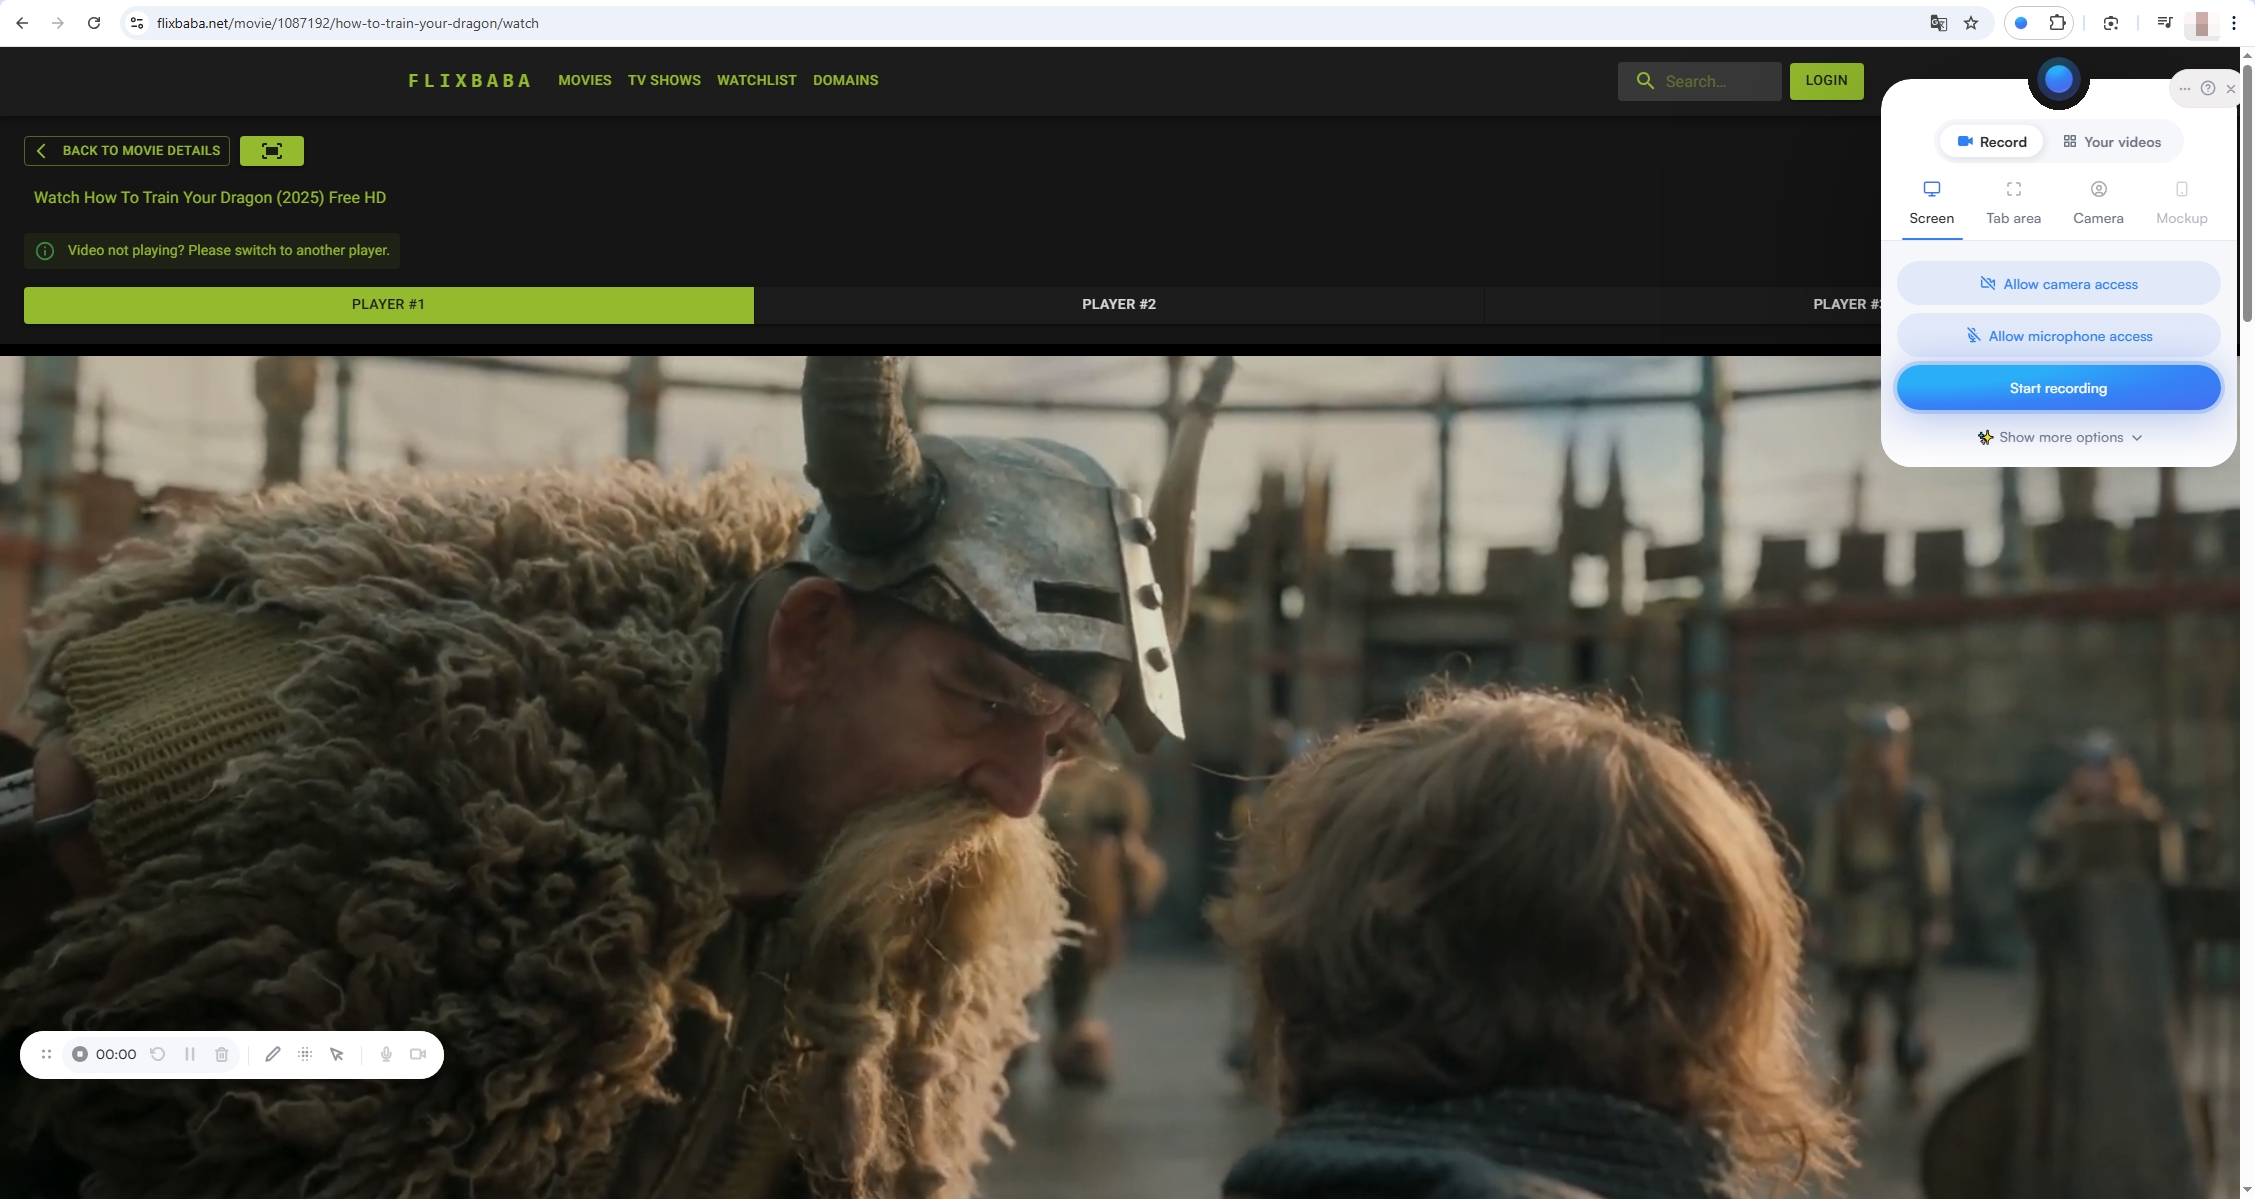Select the blur tool dotted icon
2255x1199 pixels.
pos(305,1054)
